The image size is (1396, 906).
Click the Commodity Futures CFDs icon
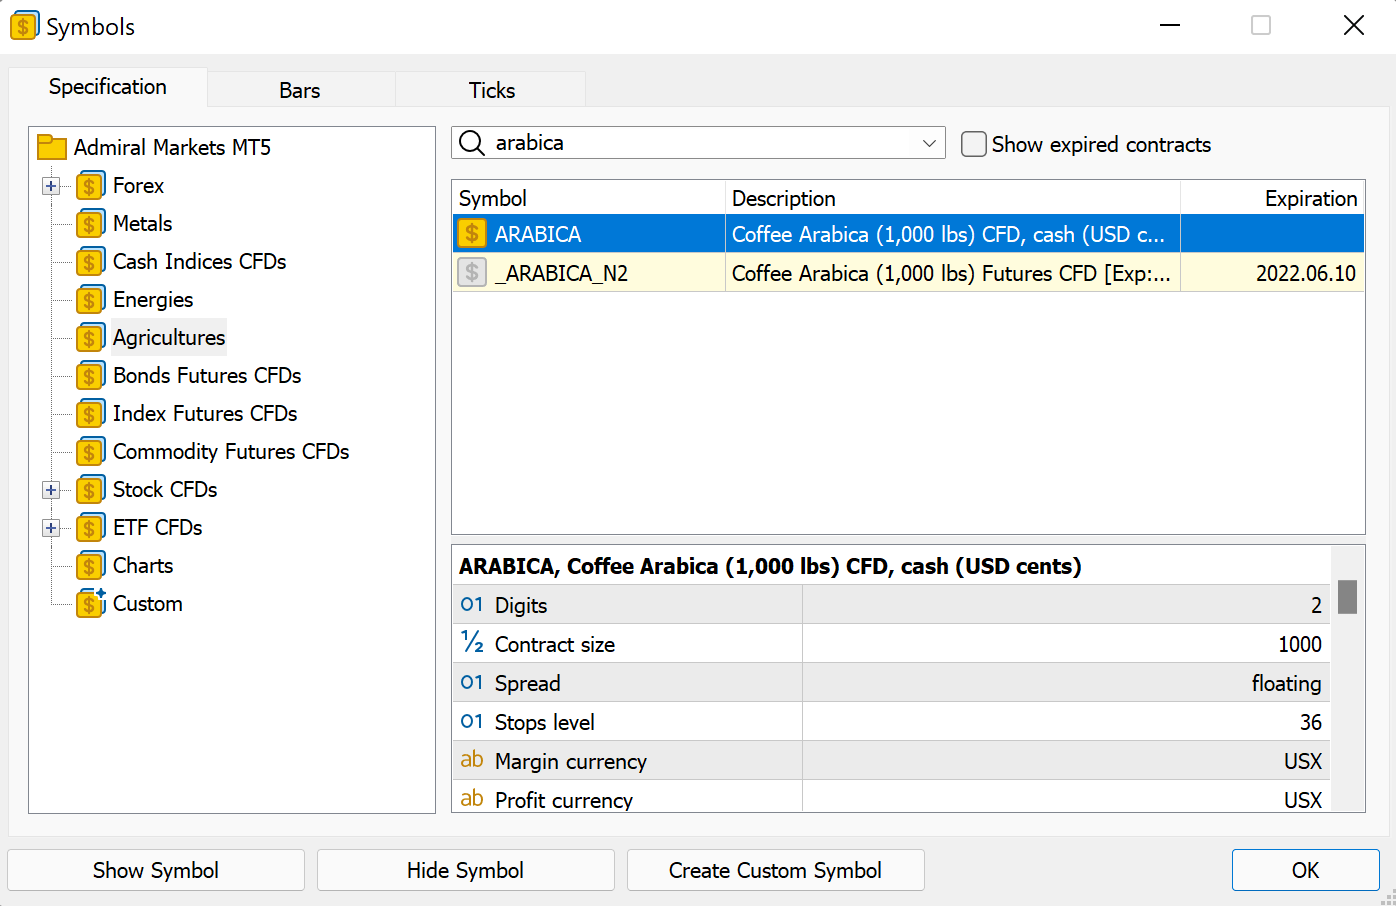coord(90,452)
